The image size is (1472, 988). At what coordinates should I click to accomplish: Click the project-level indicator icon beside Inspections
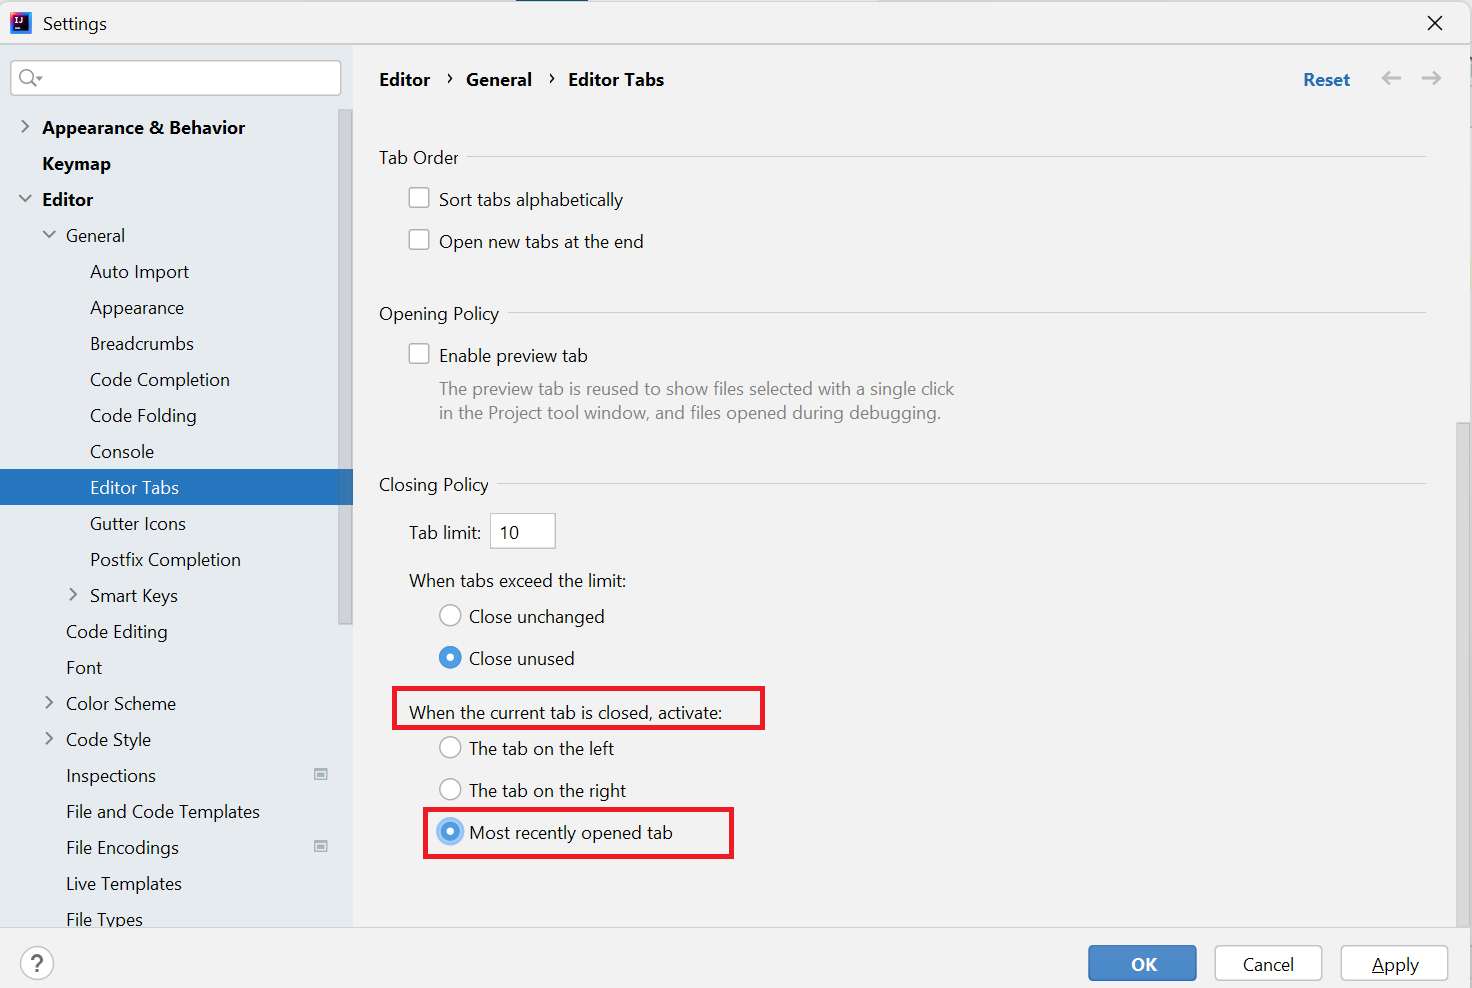(x=321, y=774)
